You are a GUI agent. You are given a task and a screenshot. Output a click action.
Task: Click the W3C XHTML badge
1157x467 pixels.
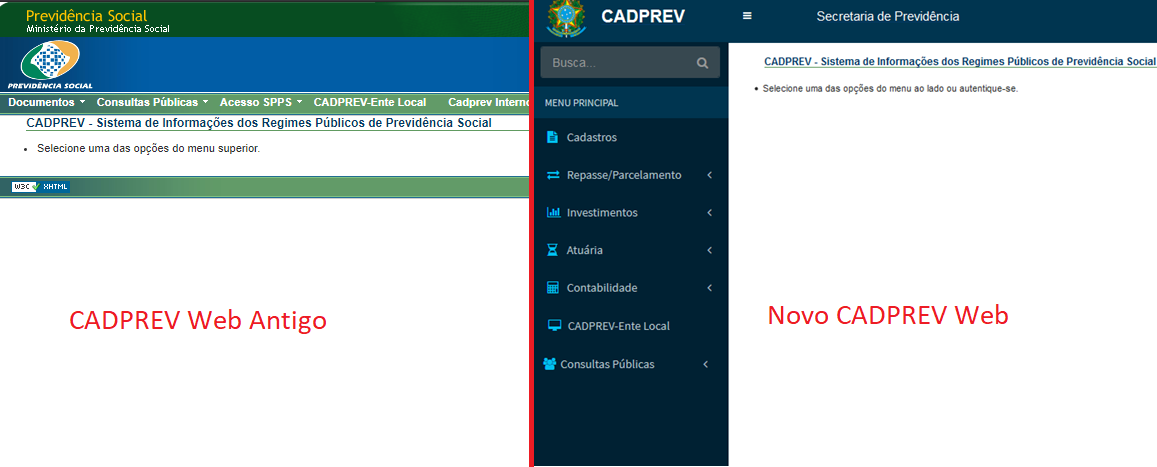pos(41,187)
